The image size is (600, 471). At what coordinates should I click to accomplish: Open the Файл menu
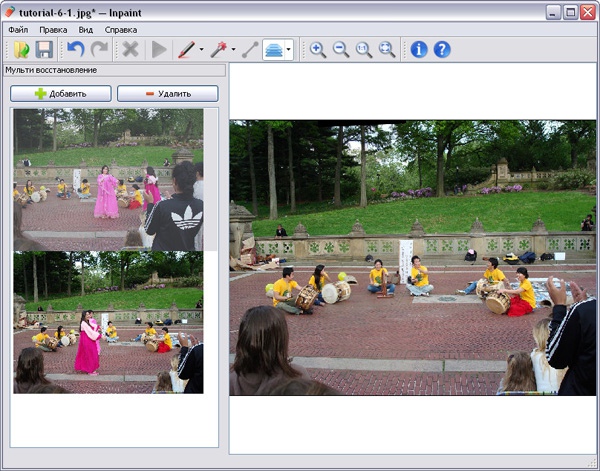tap(18, 30)
